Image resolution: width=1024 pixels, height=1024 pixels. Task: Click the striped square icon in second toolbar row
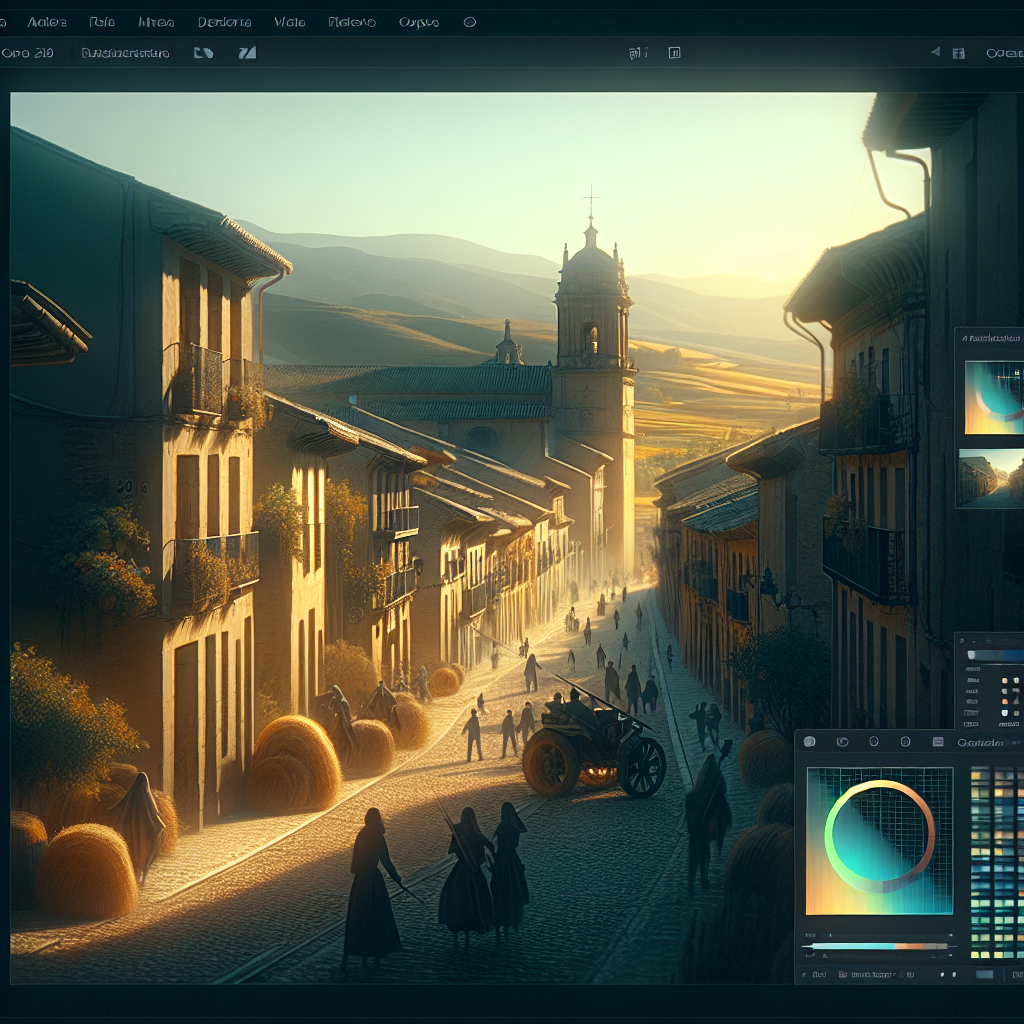click(x=247, y=53)
